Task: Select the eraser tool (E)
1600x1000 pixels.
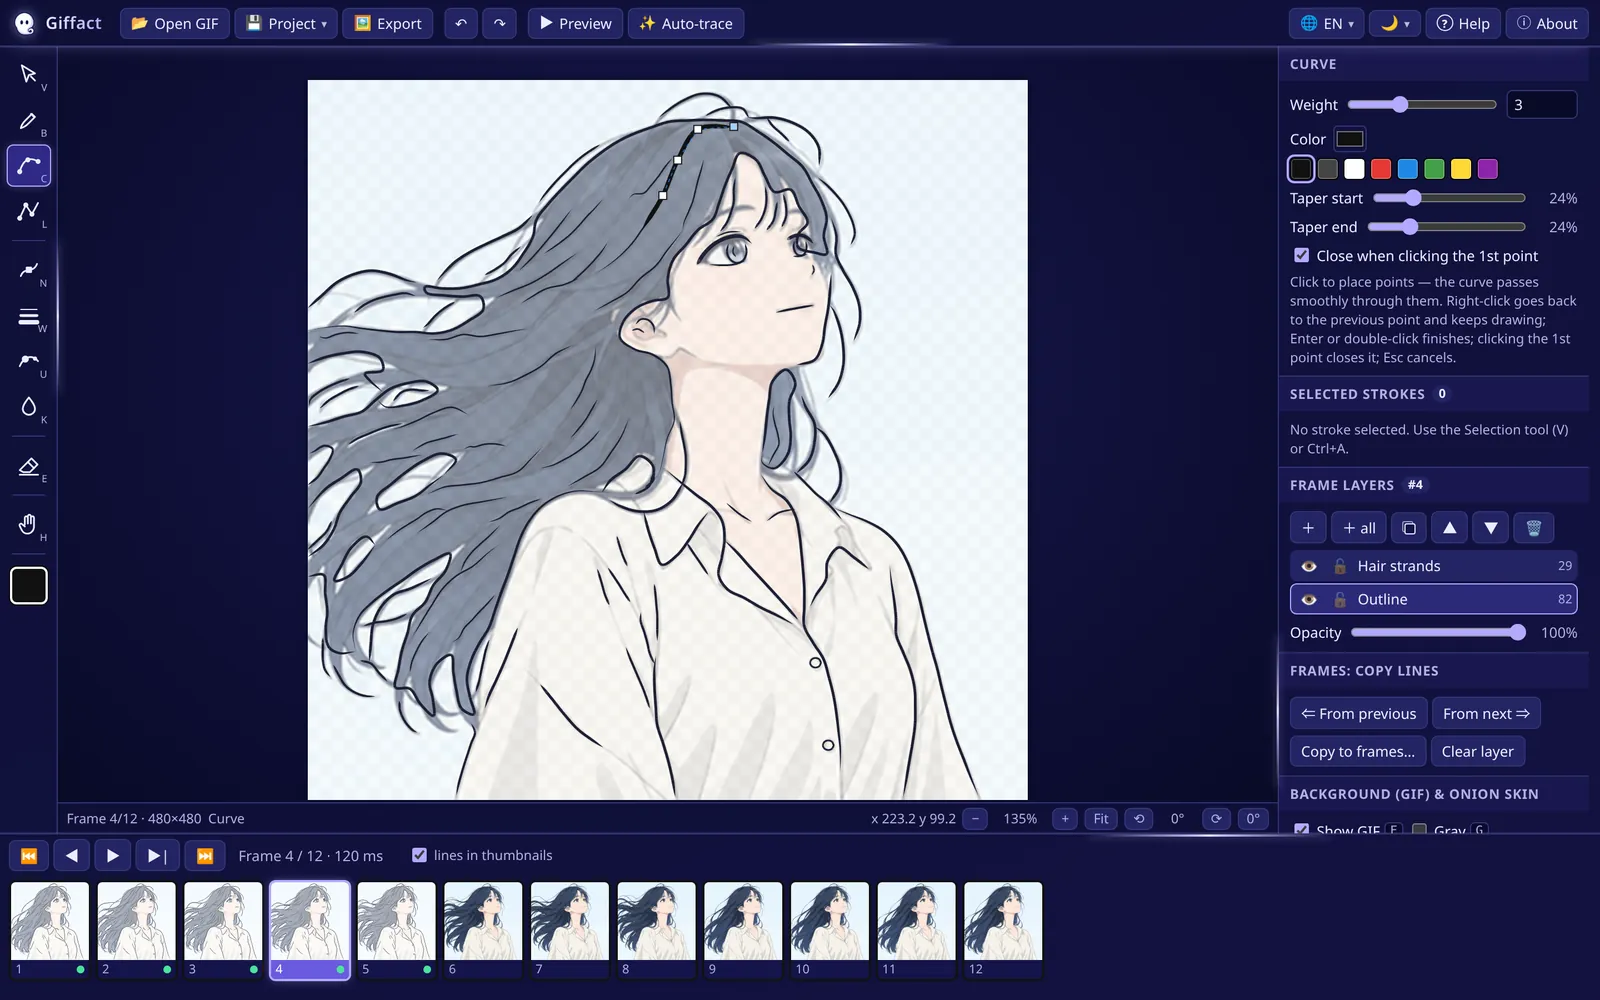Action: (x=29, y=467)
